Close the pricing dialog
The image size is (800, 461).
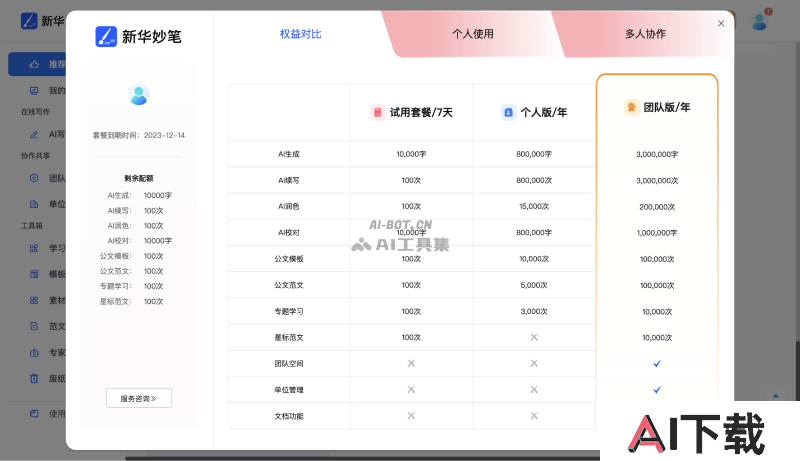tap(720, 23)
